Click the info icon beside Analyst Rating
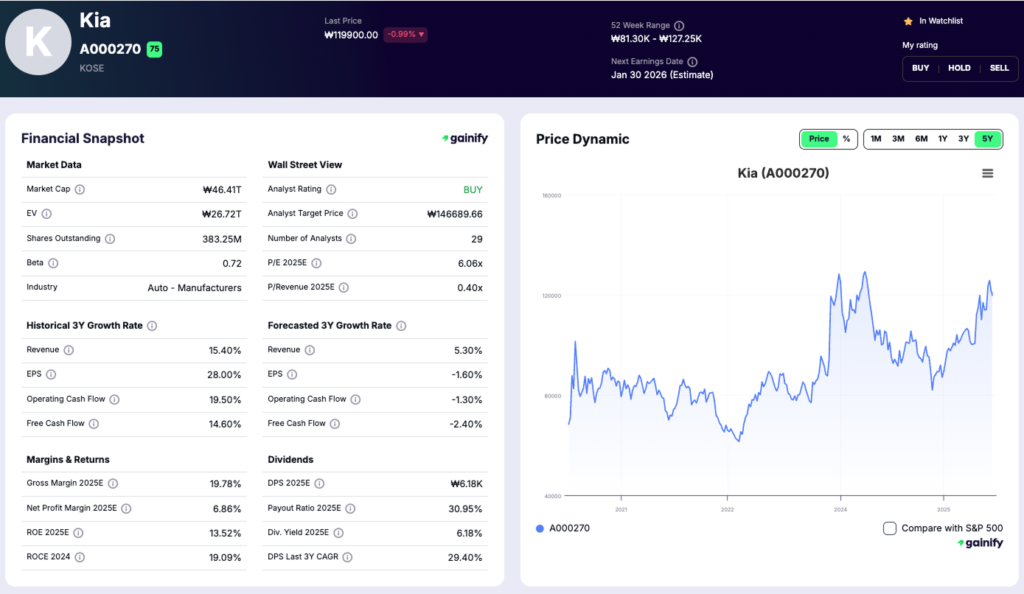The width and height of the screenshot is (1024, 594). tap(331, 189)
